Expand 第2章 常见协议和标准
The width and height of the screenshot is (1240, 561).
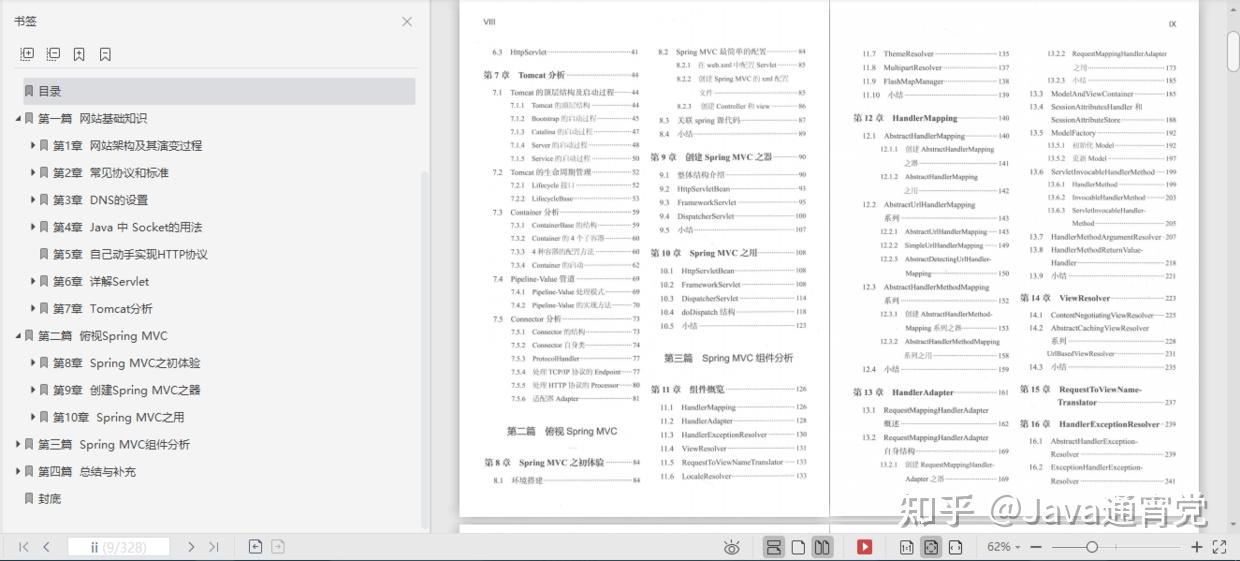point(32,172)
